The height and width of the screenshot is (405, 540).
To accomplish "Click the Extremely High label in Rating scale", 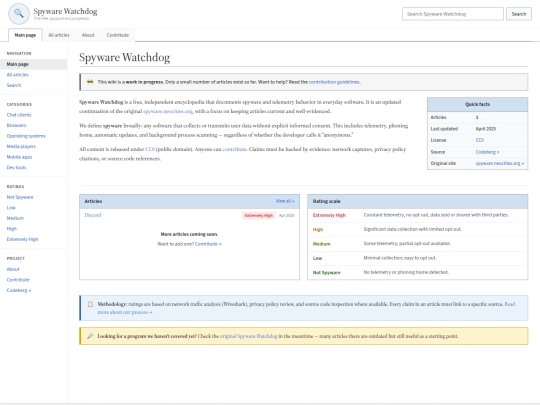I will 329,215.
